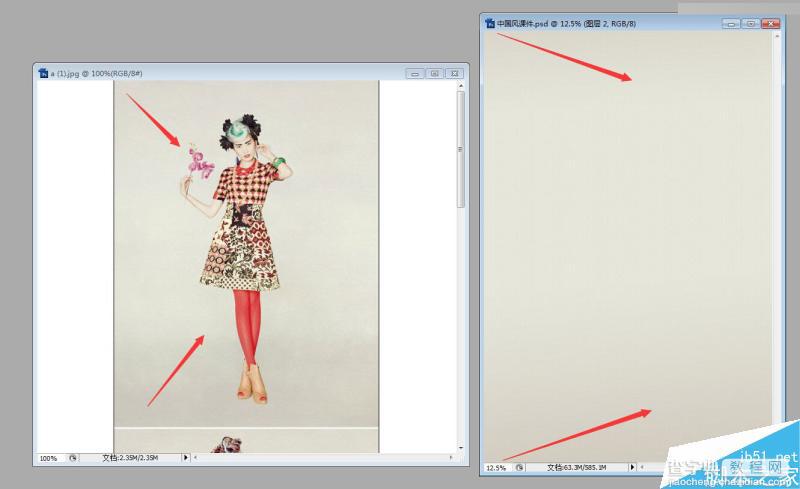
Task: Click the Photoshop icon in a (1).jpg title bar
Action: click(x=43, y=74)
